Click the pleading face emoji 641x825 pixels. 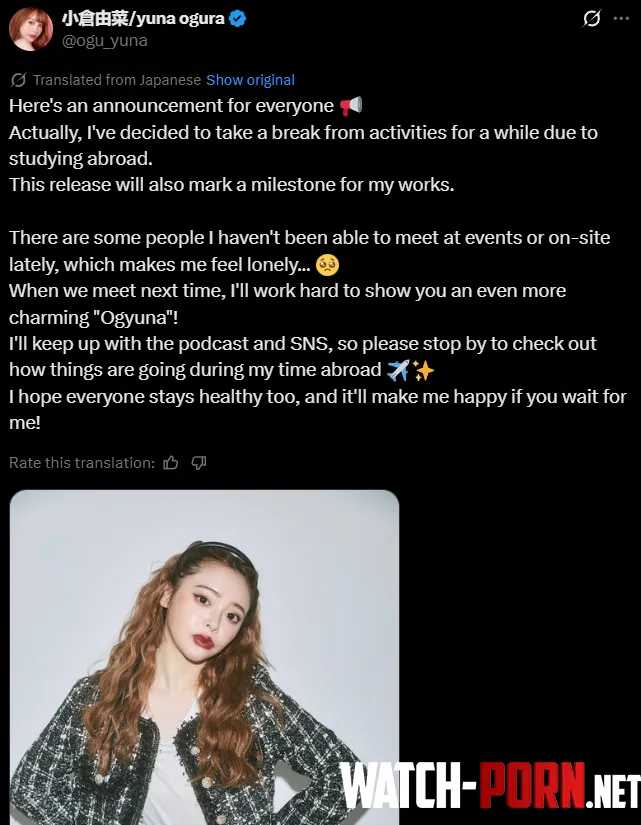(326, 265)
